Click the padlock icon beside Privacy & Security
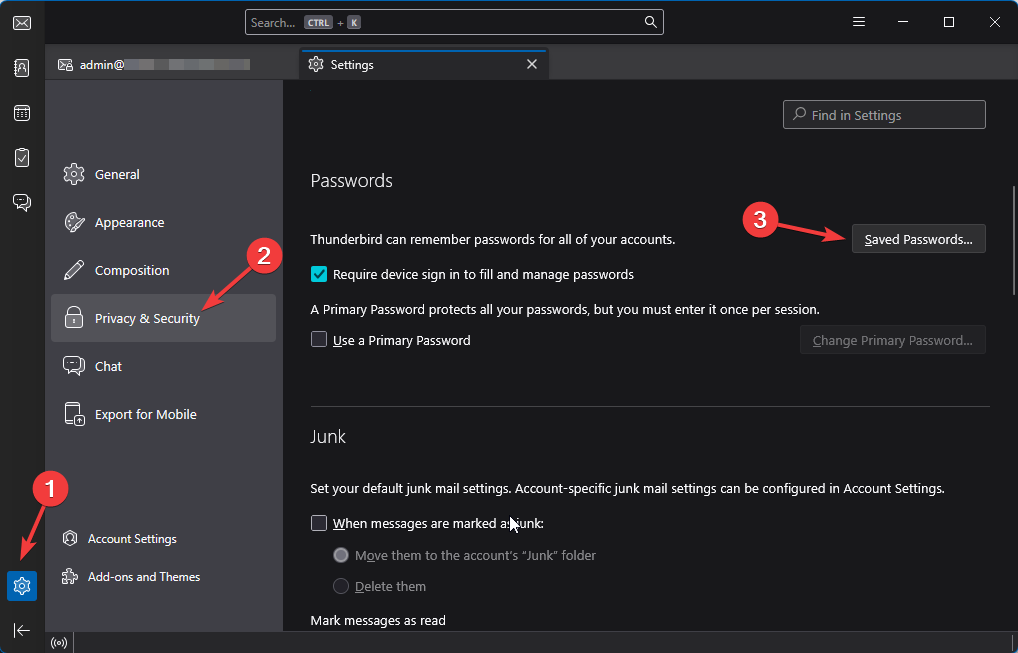The height and width of the screenshot is (653, 1018). [74, 318]
